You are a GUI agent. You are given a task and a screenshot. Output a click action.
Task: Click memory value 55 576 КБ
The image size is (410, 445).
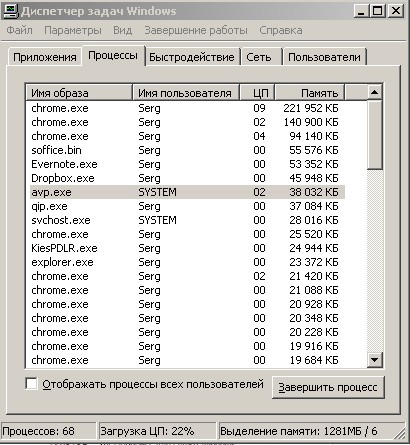click(x=314, y=150)
